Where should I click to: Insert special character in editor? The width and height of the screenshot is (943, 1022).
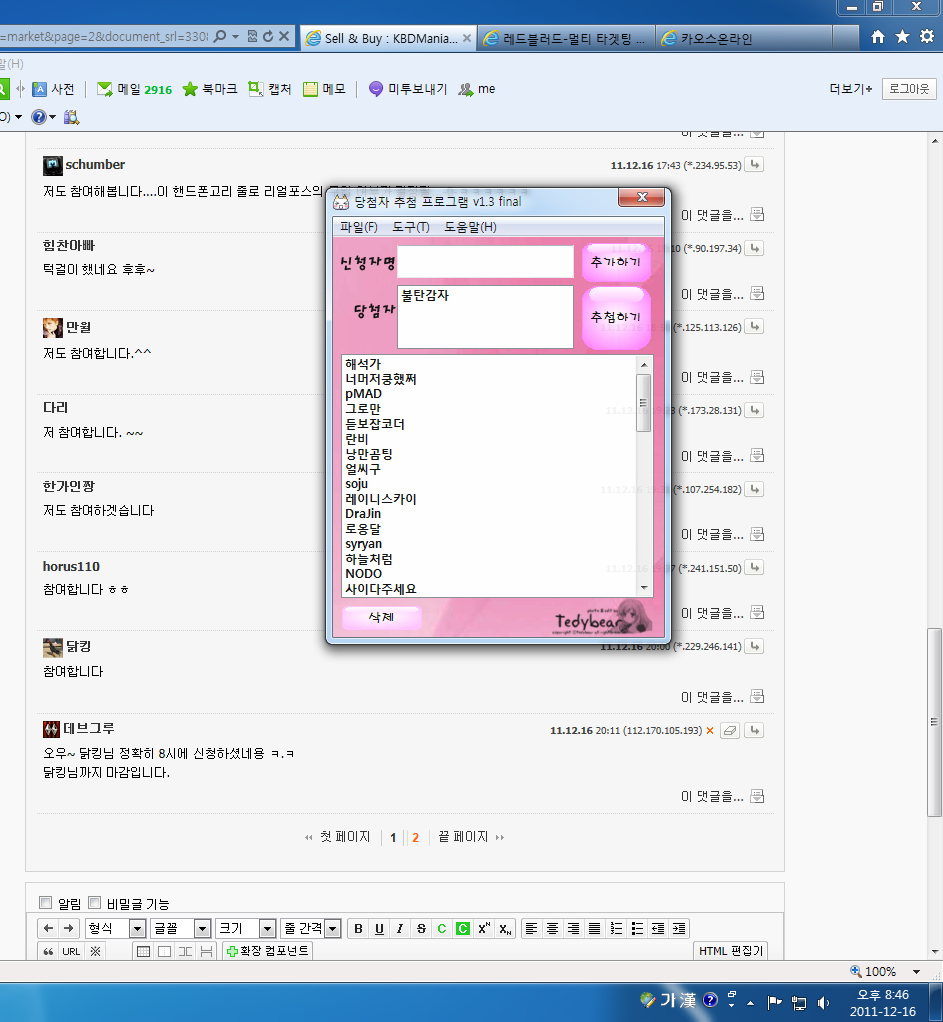point(95,951)
